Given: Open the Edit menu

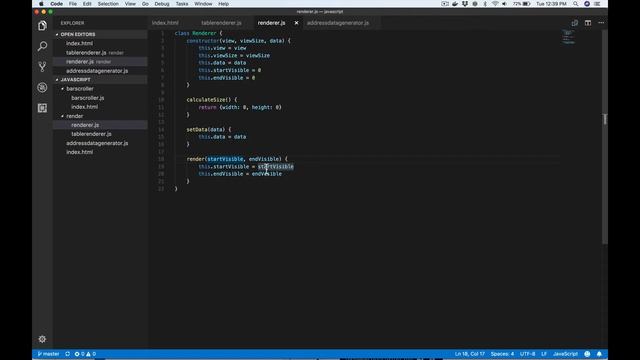Looking at the screenshot, I should 87,4.
